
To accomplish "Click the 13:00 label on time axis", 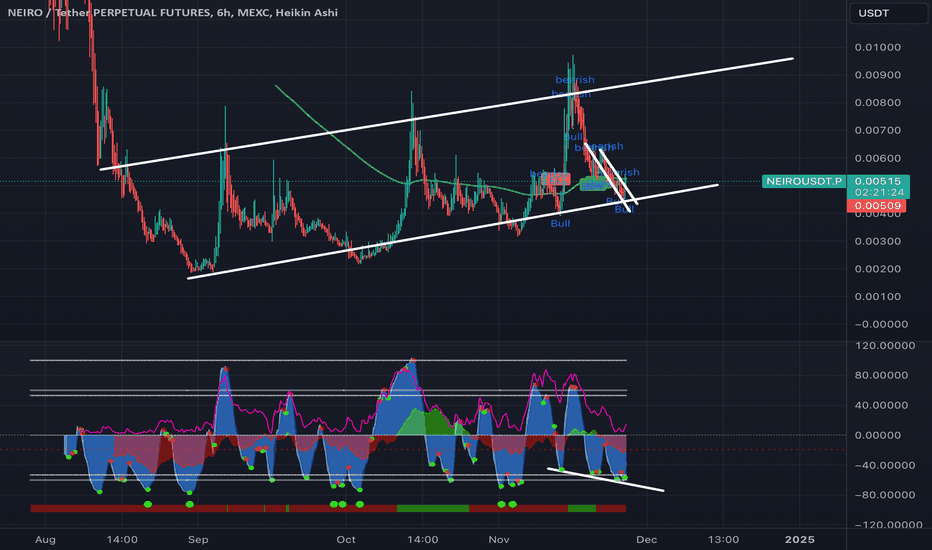I will [x=723, y=540].
